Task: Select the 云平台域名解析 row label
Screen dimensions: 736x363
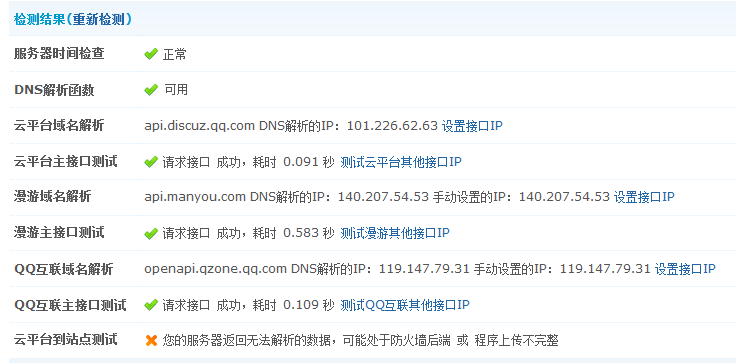Action: point(59,126)
